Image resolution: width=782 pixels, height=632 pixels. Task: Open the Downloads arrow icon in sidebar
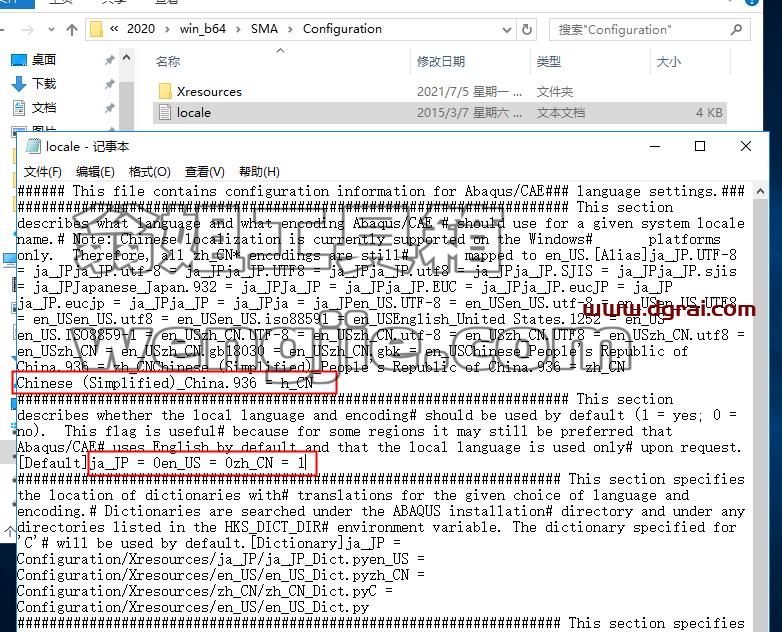point(18,84)
